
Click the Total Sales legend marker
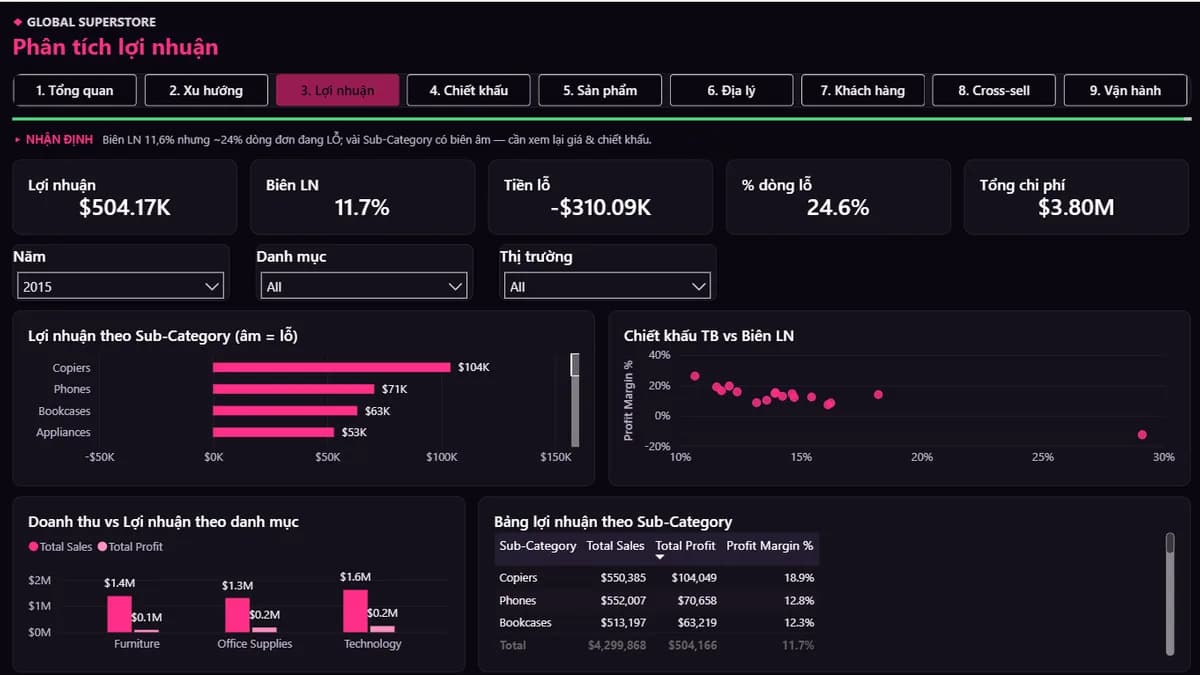[x=33, y=547]
